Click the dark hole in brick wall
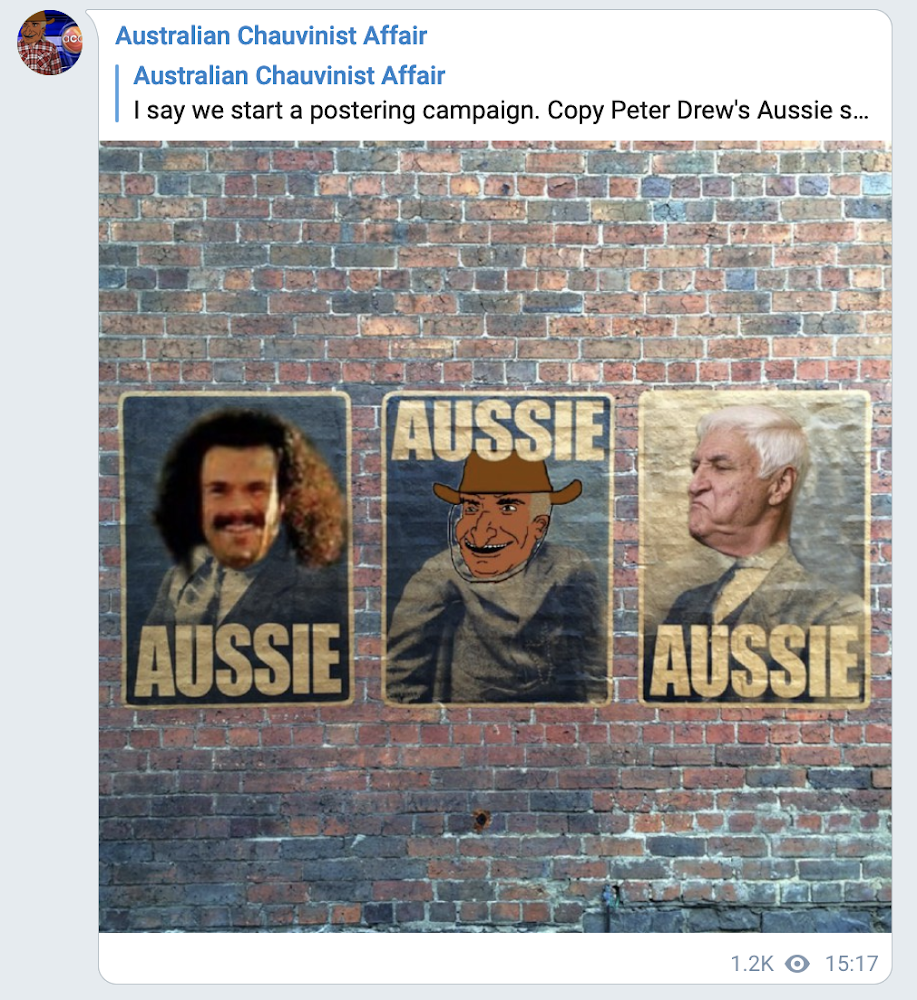The height and width of the screenshot is (1000, 917). [481, 818]
